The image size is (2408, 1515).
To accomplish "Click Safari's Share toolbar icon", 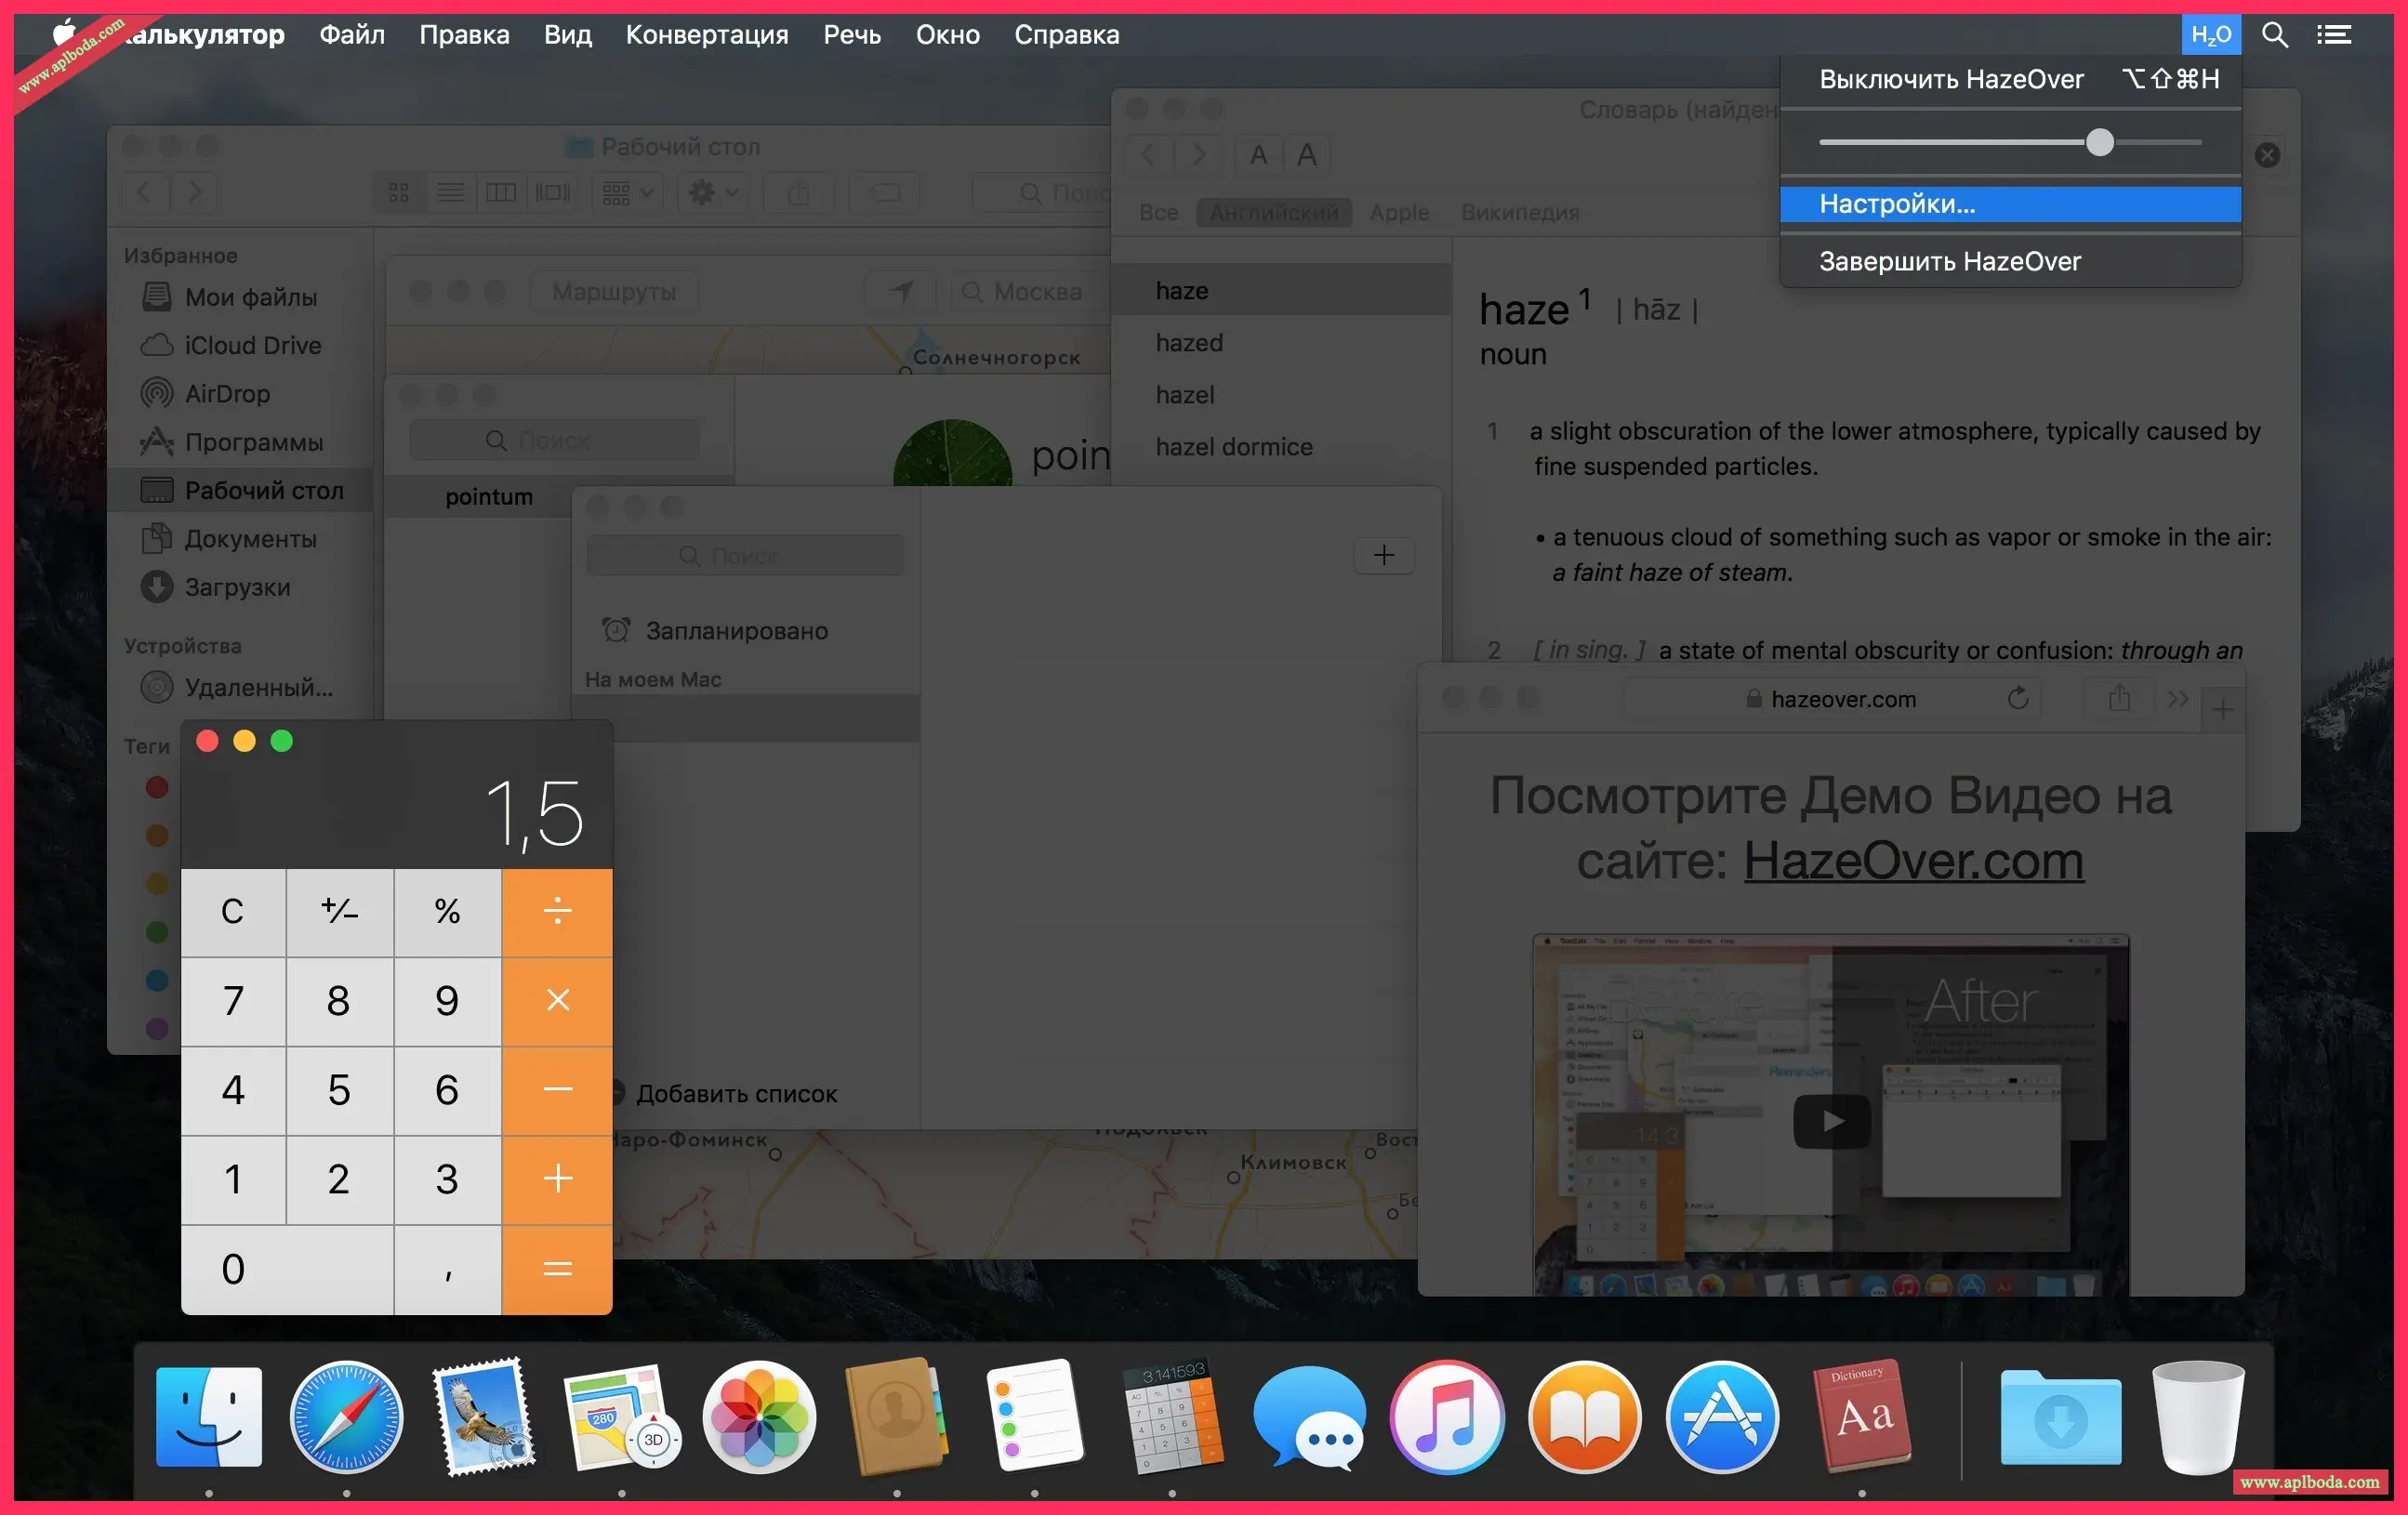I will click(x=2119, y=698).
